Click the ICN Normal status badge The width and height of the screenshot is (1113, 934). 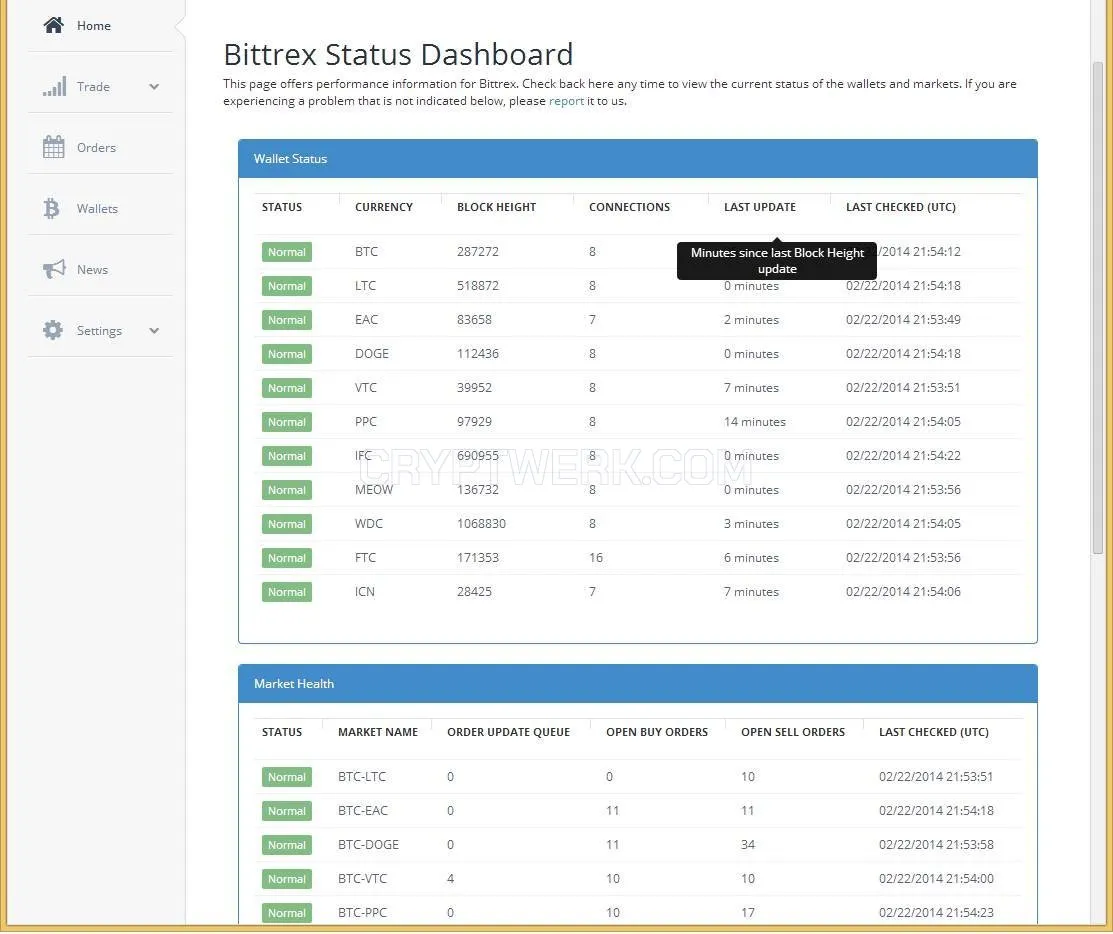[x=287, y=592]
